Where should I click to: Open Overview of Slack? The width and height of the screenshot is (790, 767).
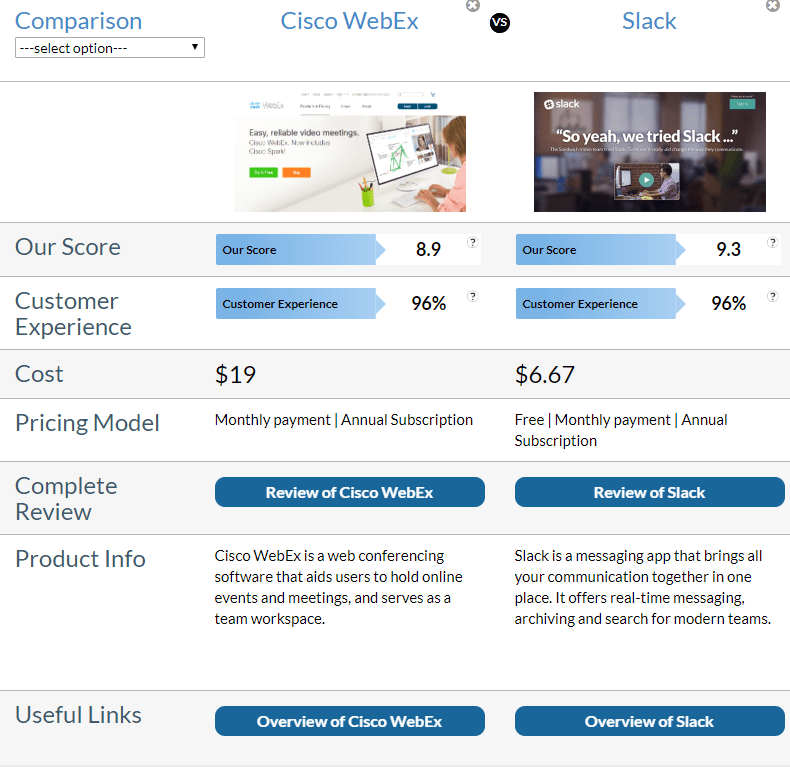click(x=649, y=721)
